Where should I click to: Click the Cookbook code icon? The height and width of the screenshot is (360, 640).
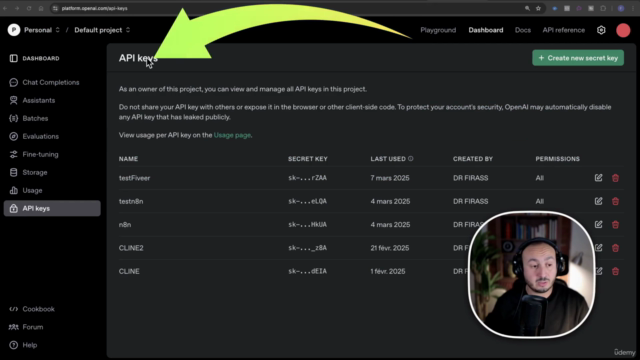[13, 309]
